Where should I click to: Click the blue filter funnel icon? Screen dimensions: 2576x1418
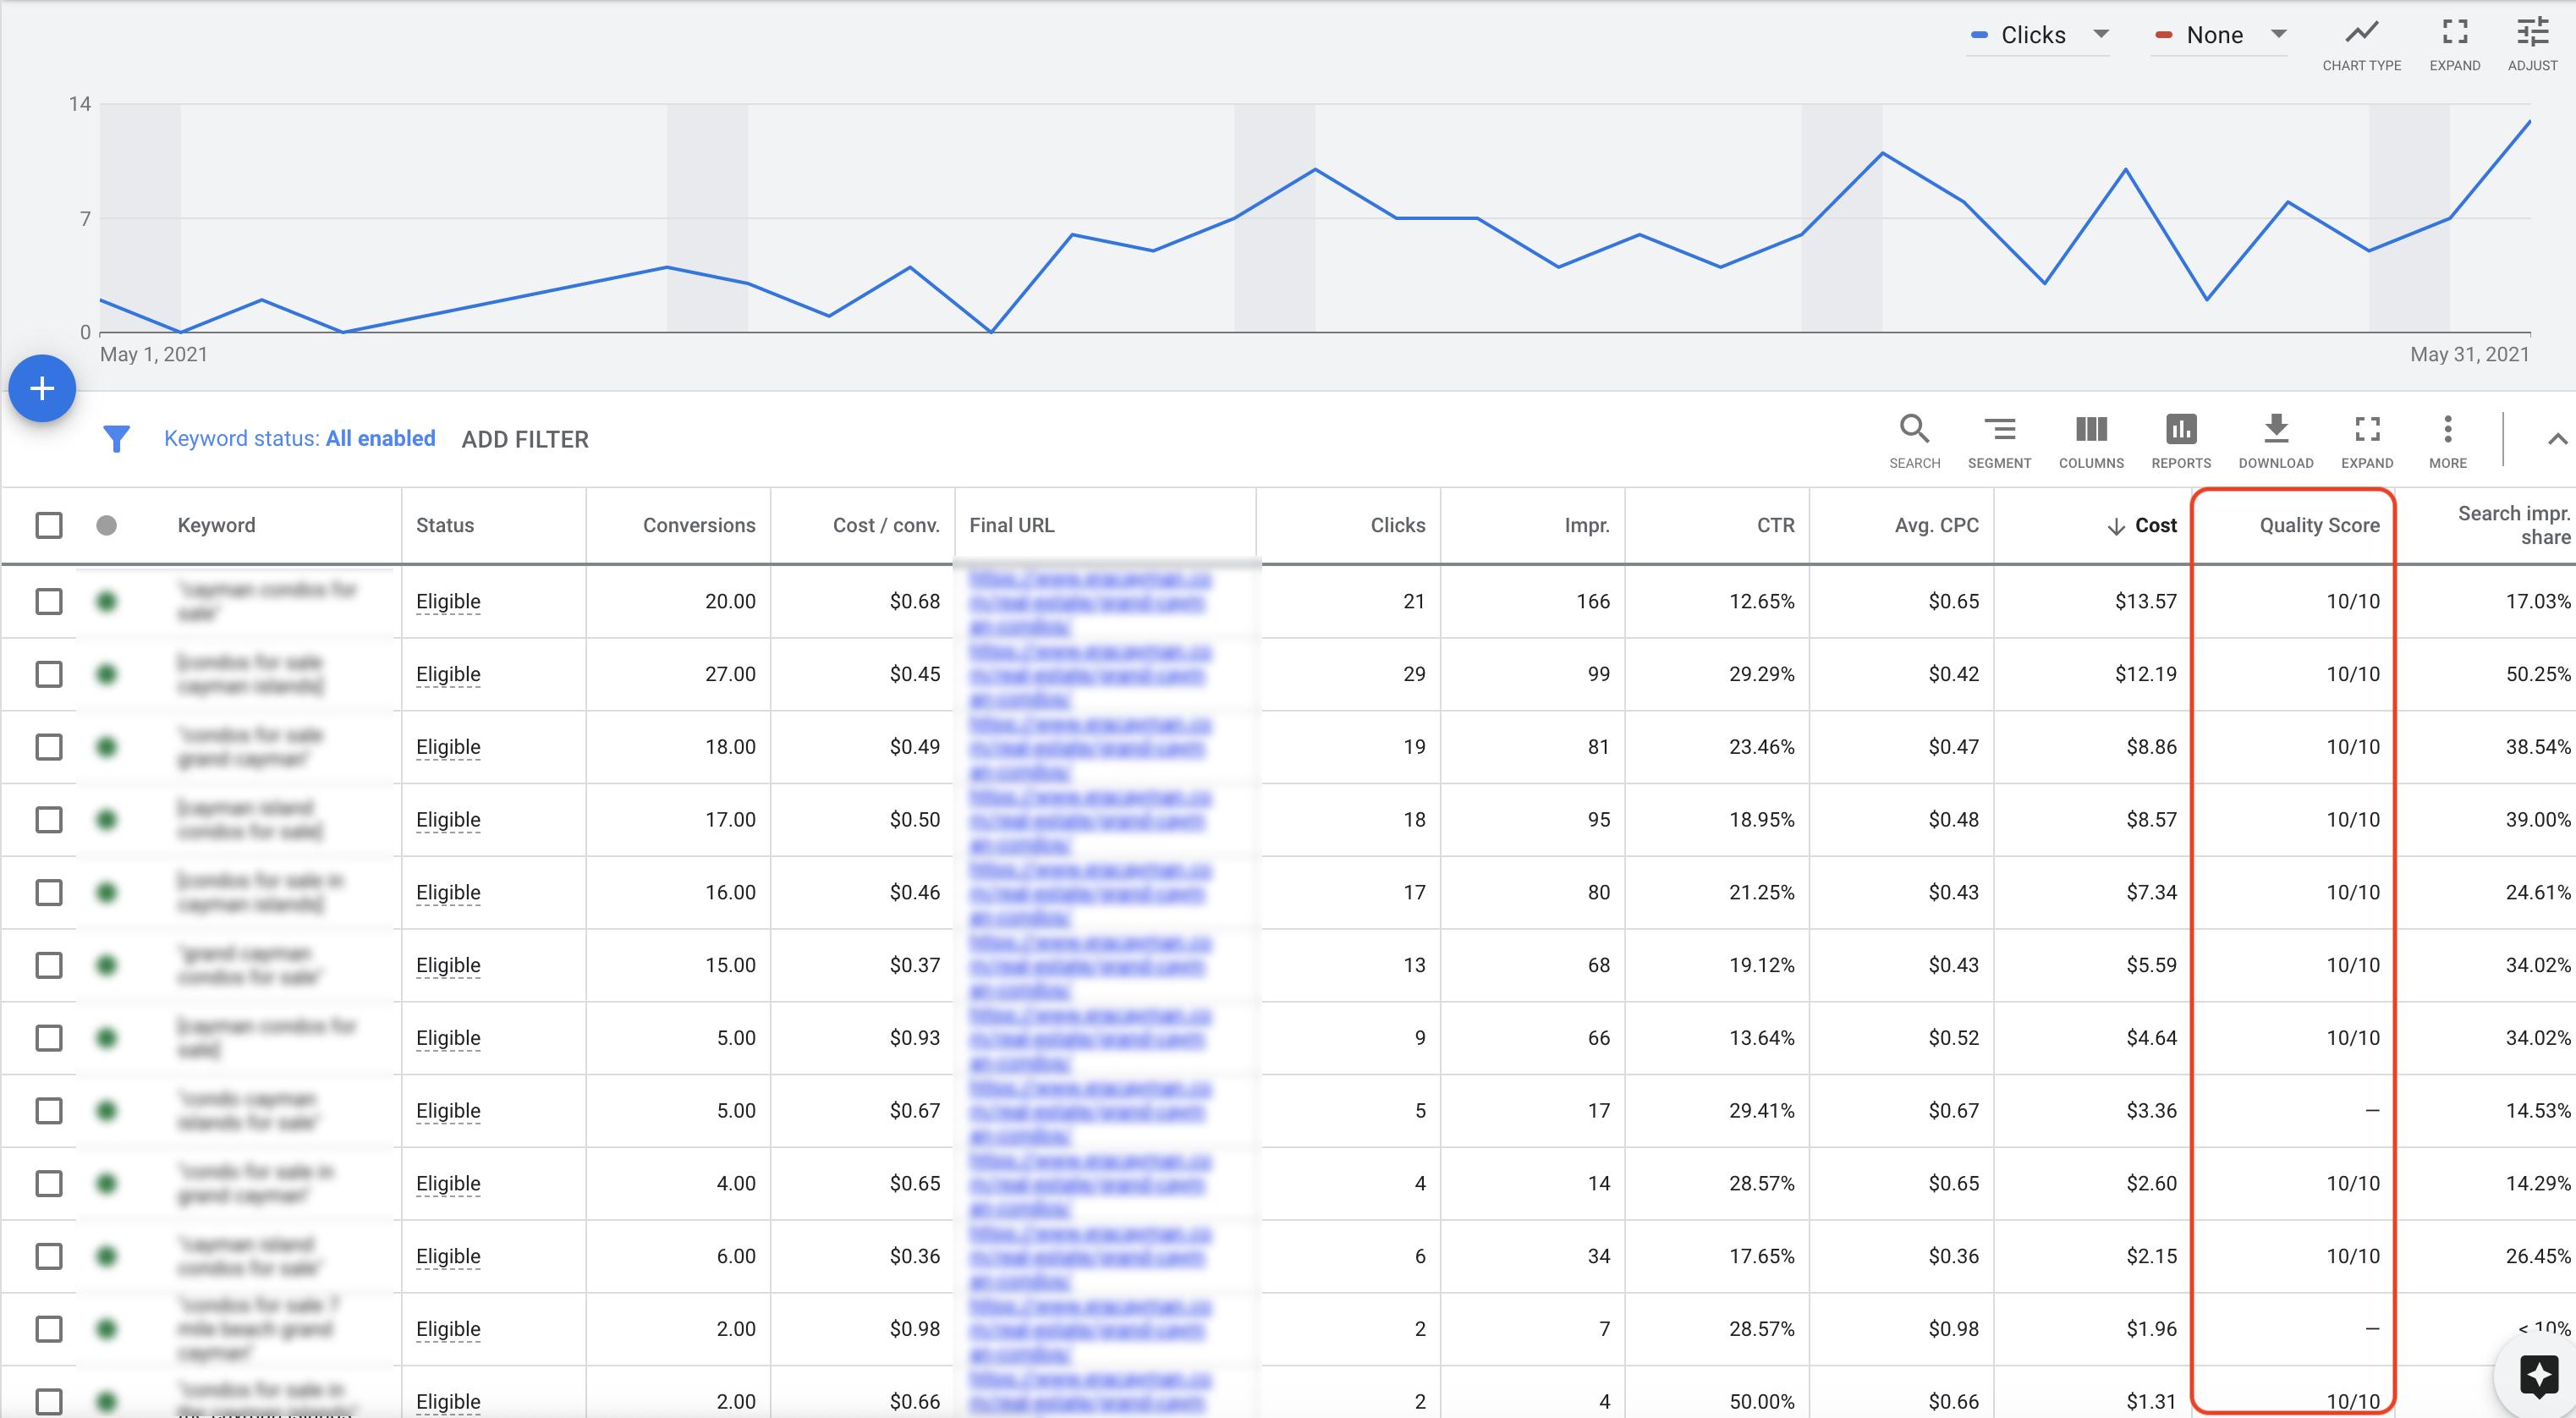(117, 439)
